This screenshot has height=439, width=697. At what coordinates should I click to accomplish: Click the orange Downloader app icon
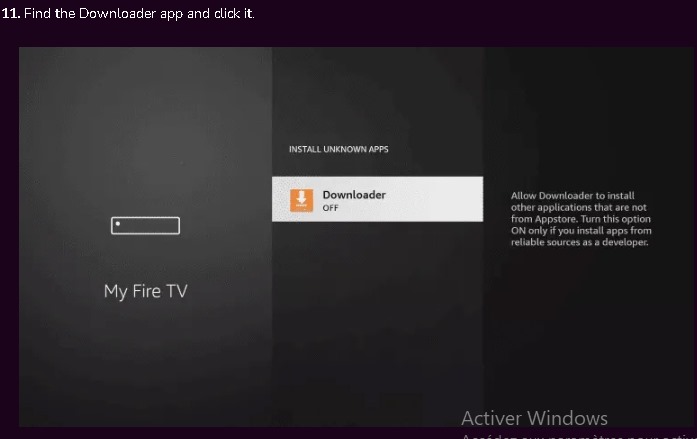301,200
